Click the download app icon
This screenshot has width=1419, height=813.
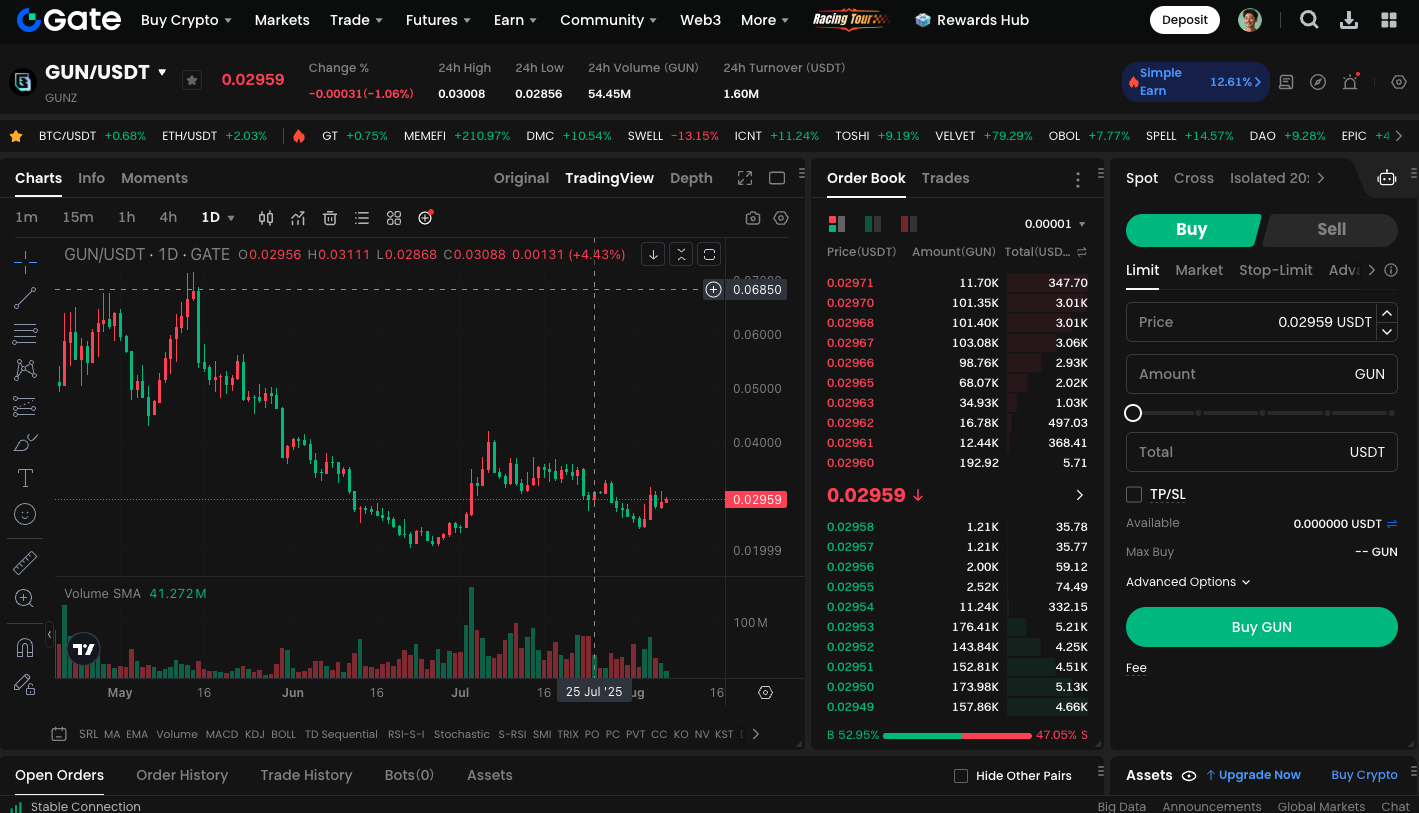(1348, 20)
